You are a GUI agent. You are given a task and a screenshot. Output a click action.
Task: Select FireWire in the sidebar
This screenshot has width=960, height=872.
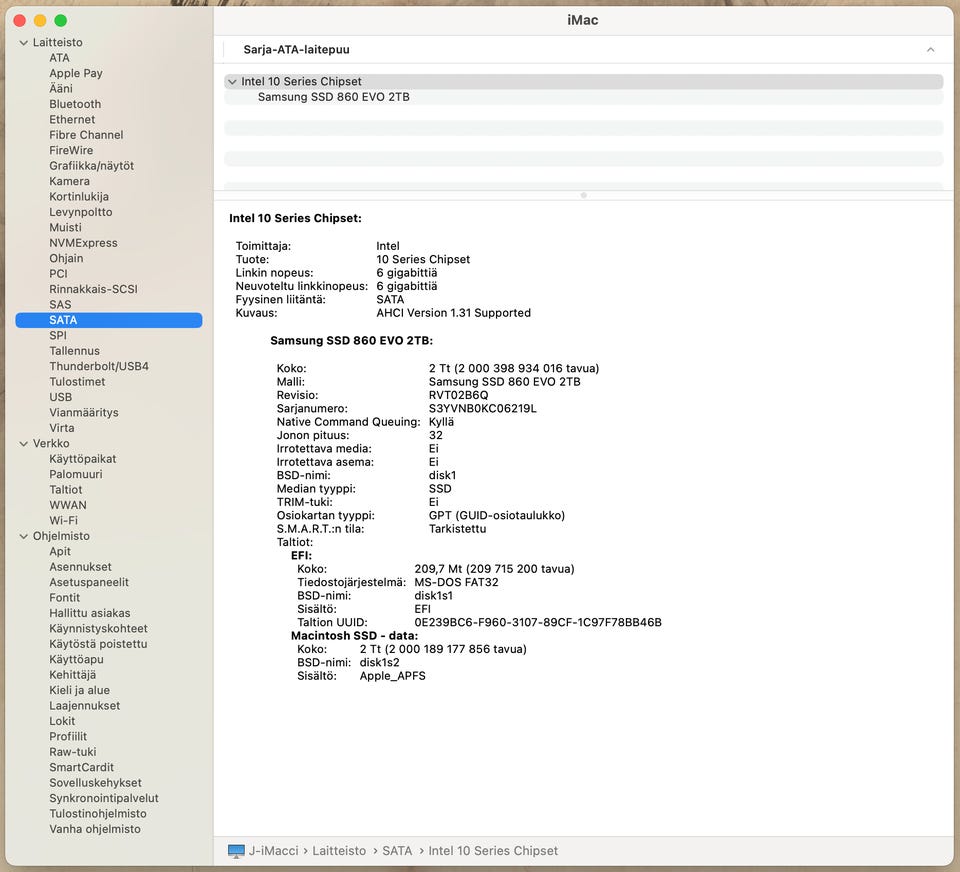71,150
